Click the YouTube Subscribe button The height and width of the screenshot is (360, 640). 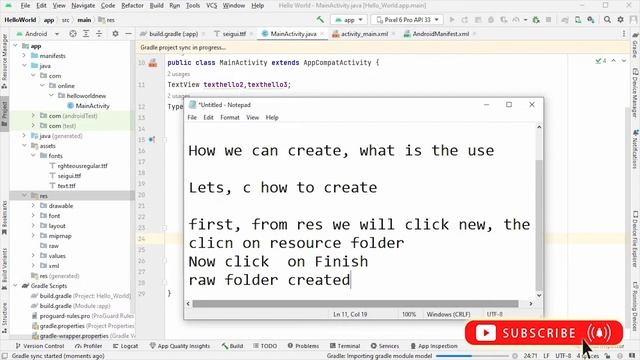point(544,333)
